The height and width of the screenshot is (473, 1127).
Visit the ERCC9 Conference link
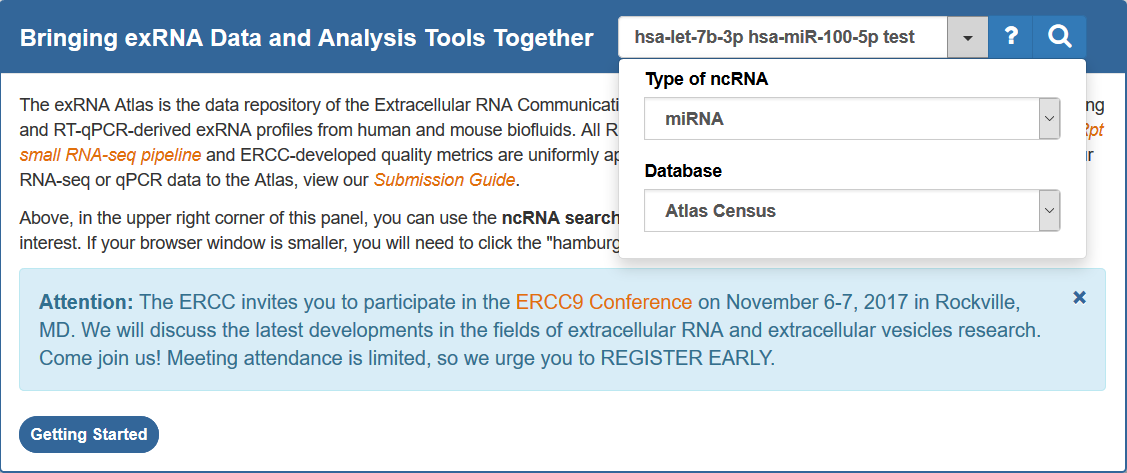[x=604, y=302]
